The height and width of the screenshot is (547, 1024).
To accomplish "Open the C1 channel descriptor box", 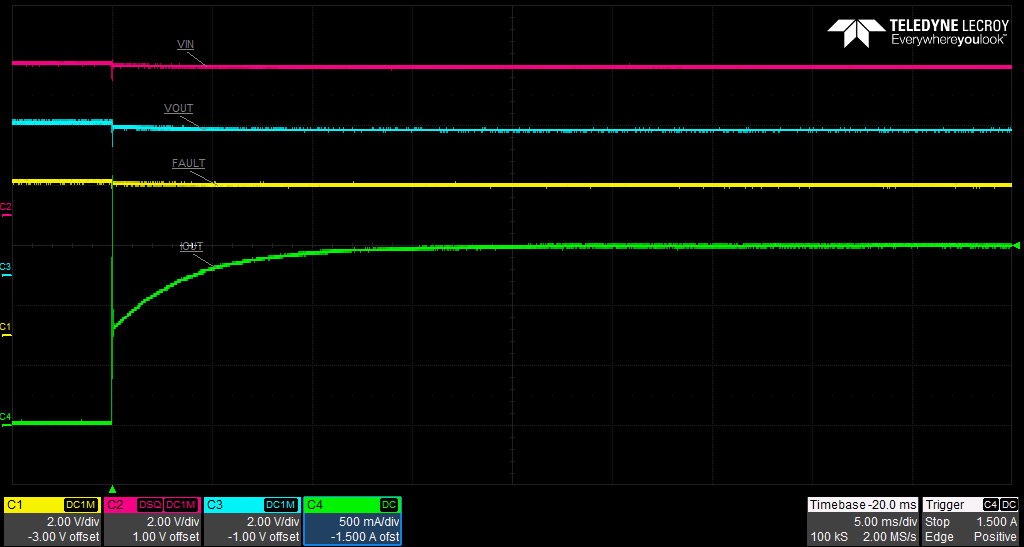I will [52, 520].
